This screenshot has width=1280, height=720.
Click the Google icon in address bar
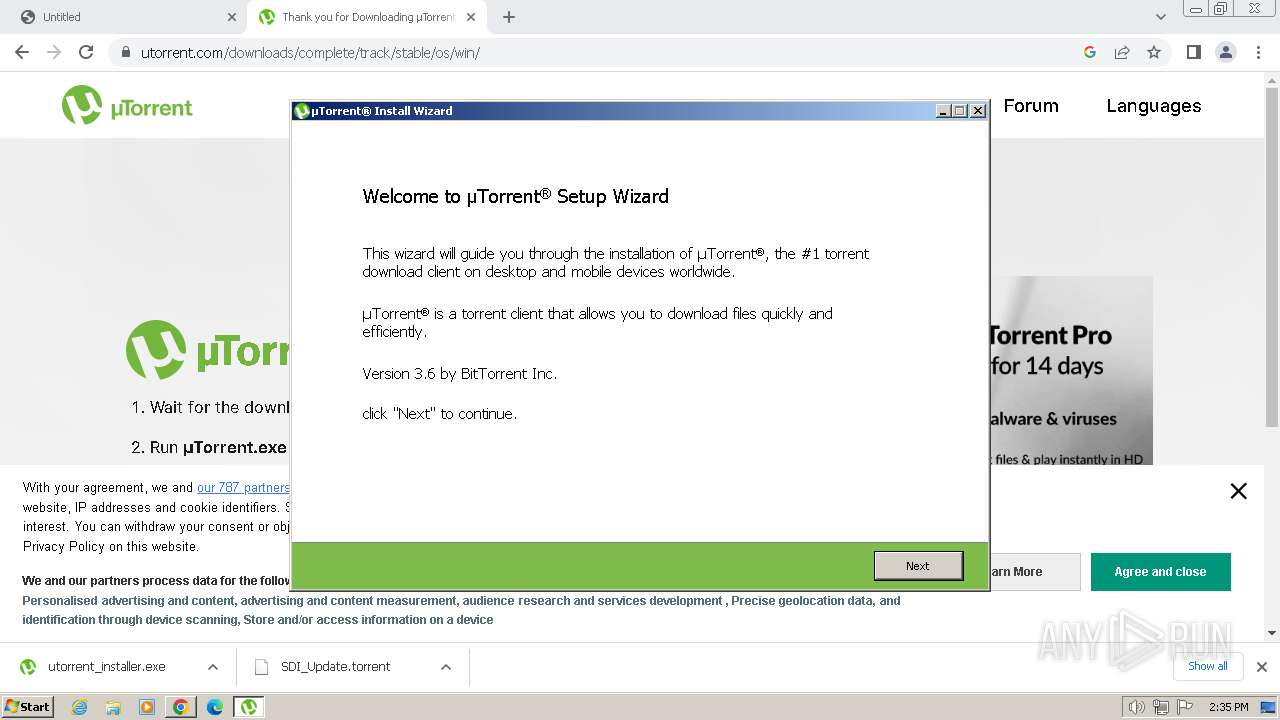point(1090,52)
